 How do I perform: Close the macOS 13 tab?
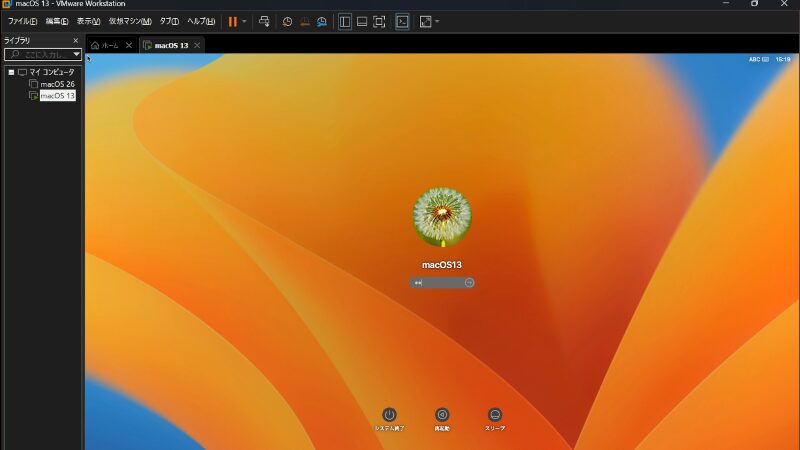click(197, 45)
